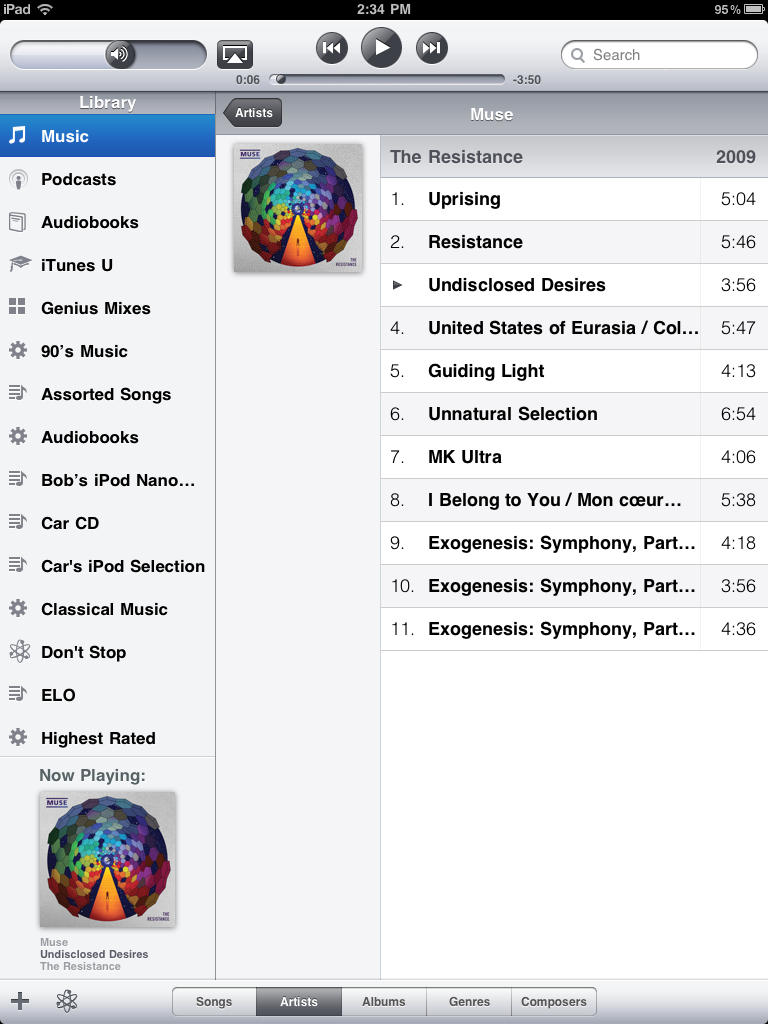
Task: Tap the now-playing arrow beside Undisclosed Desires
Action: (397, 285)
